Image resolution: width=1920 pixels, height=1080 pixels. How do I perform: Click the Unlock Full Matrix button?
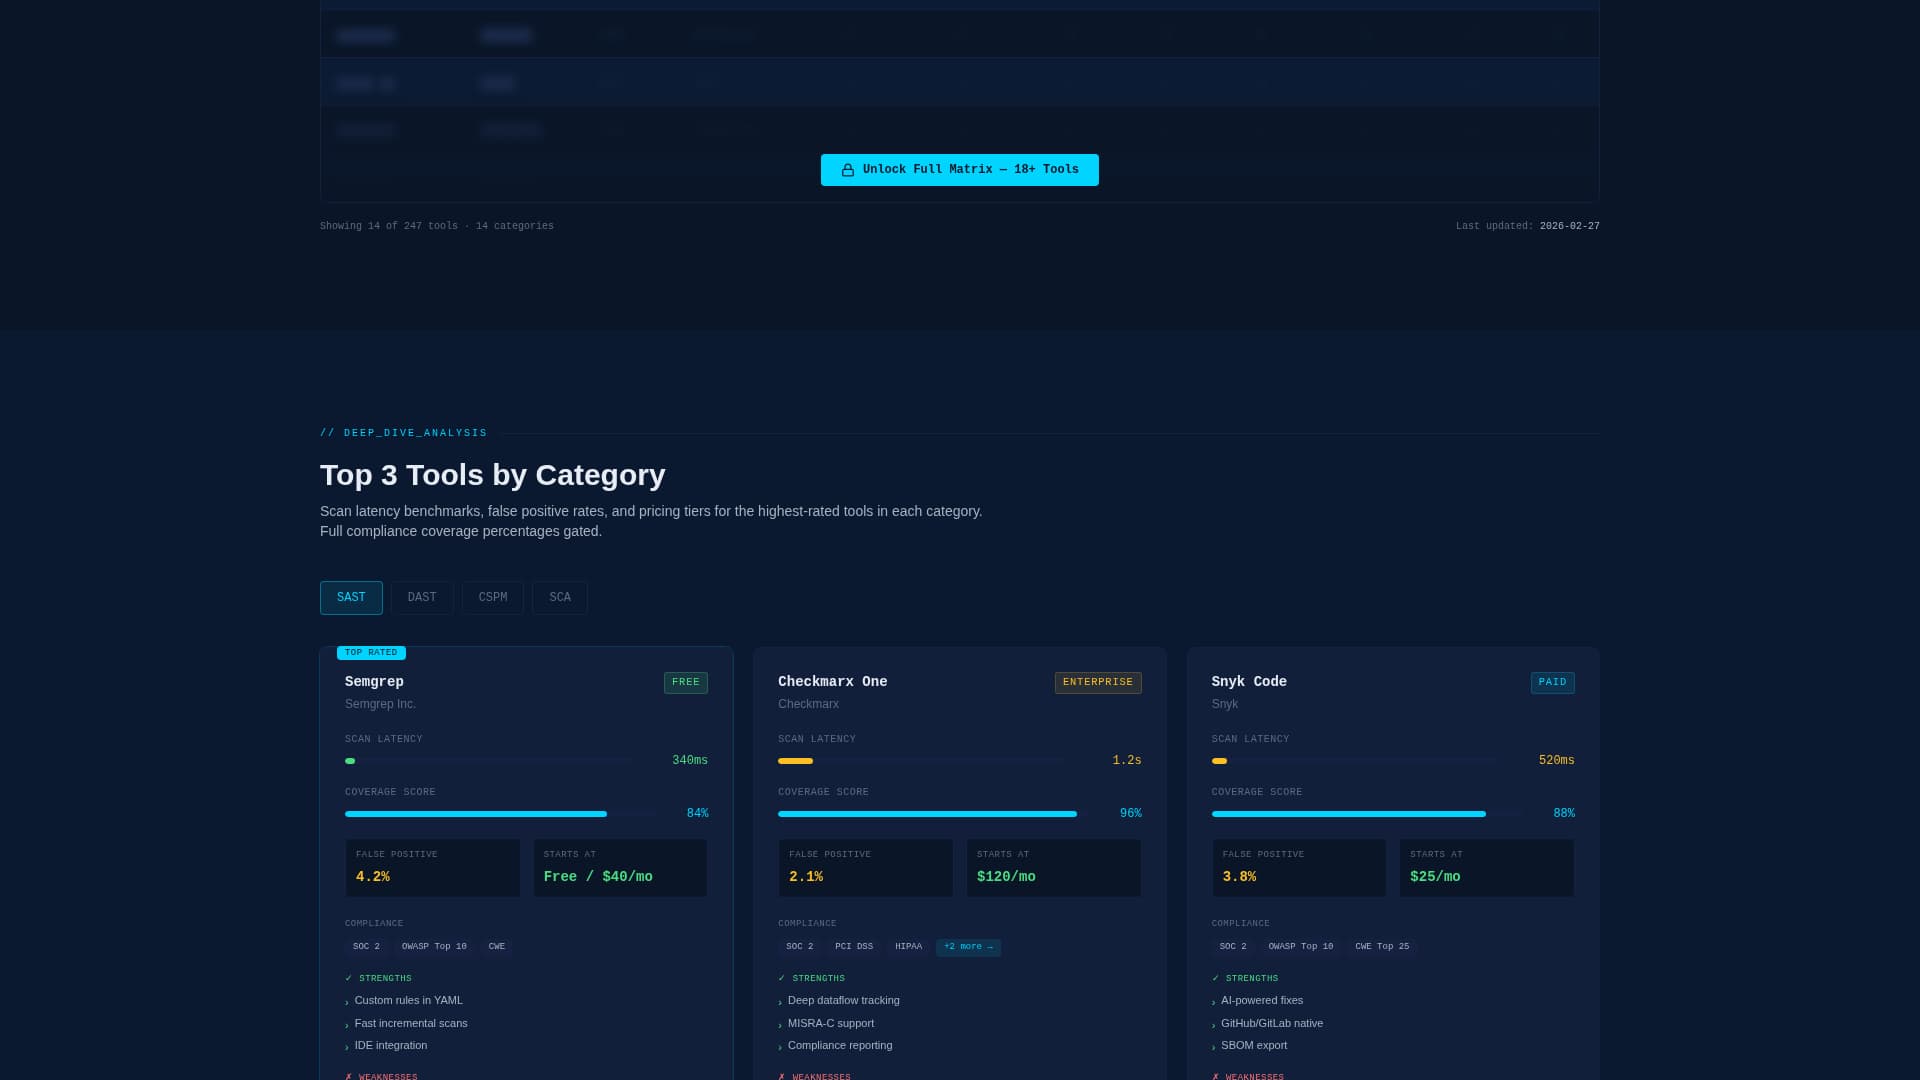point(959,170)
